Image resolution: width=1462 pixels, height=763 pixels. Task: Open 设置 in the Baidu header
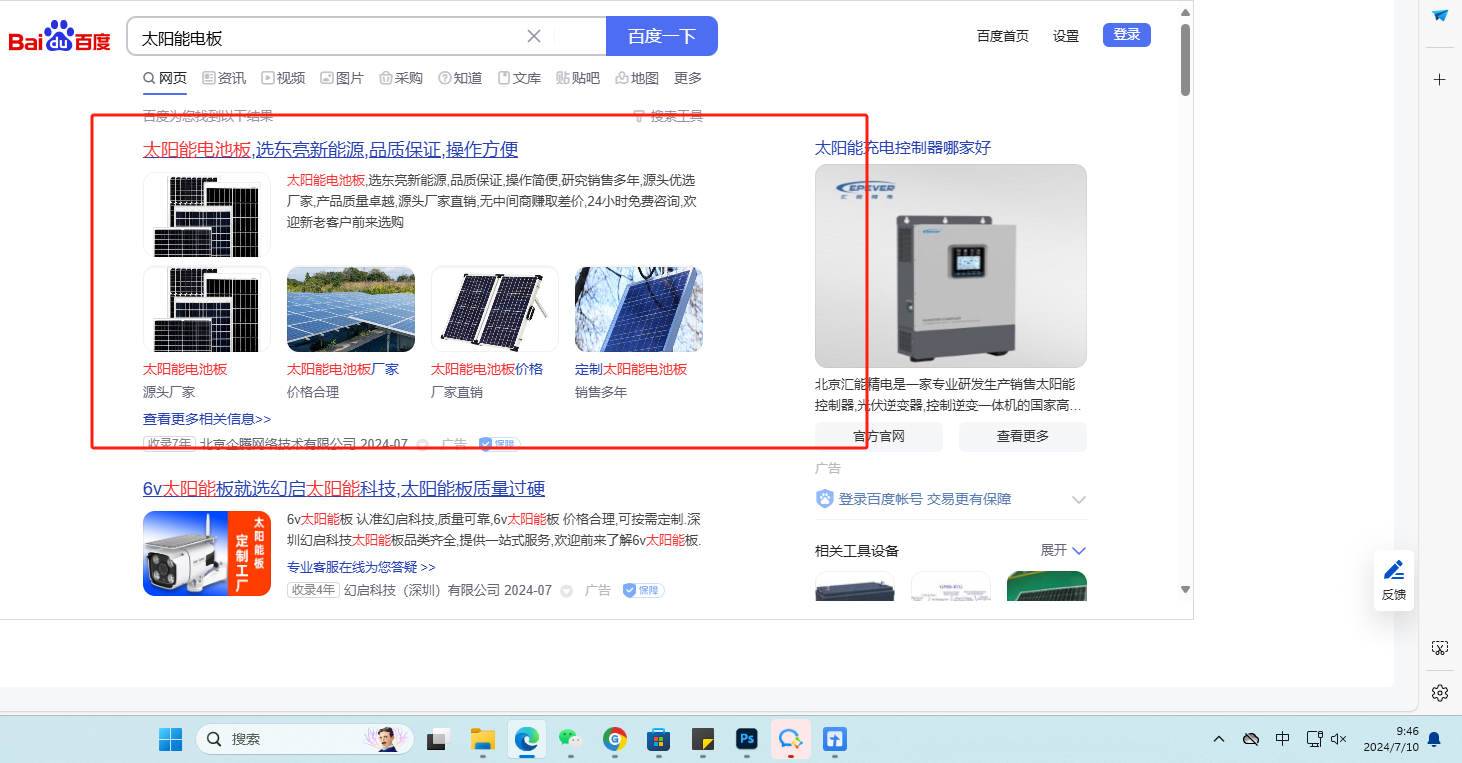point(1066,36)
